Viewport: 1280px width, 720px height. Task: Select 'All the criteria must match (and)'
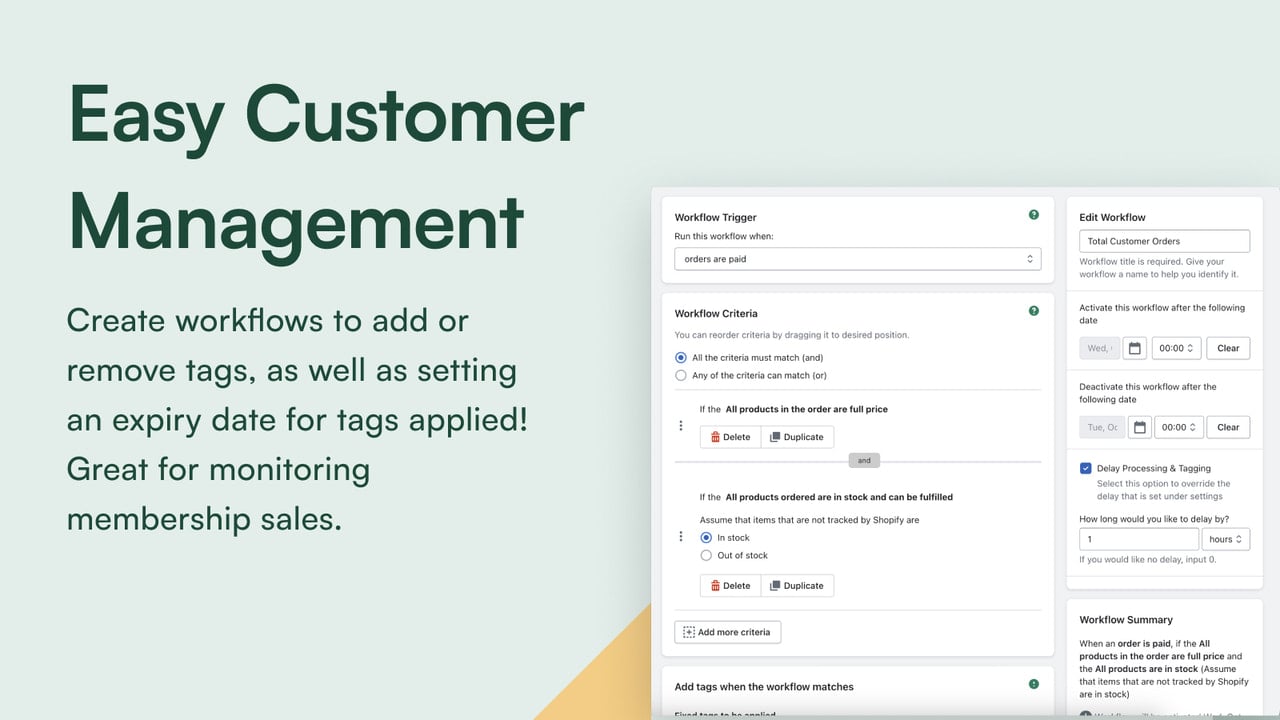coord(681,358)
